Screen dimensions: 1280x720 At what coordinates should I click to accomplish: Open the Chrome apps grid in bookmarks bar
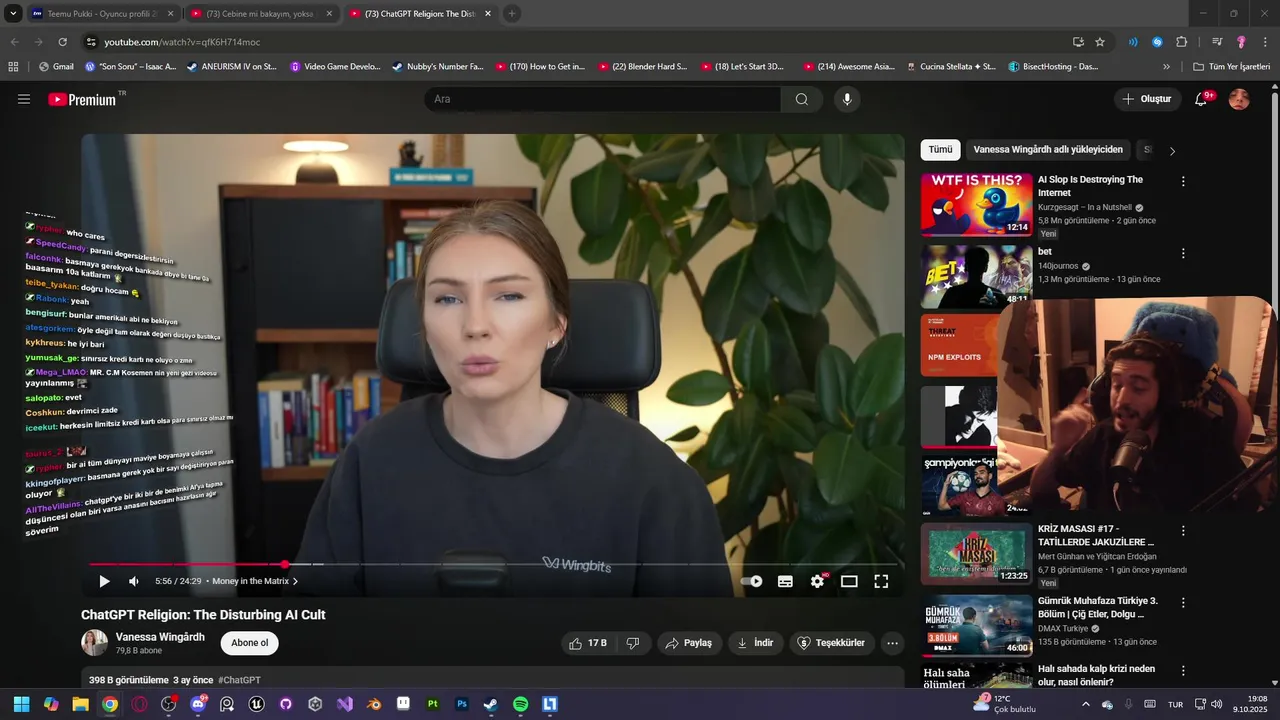pos(13,67)
